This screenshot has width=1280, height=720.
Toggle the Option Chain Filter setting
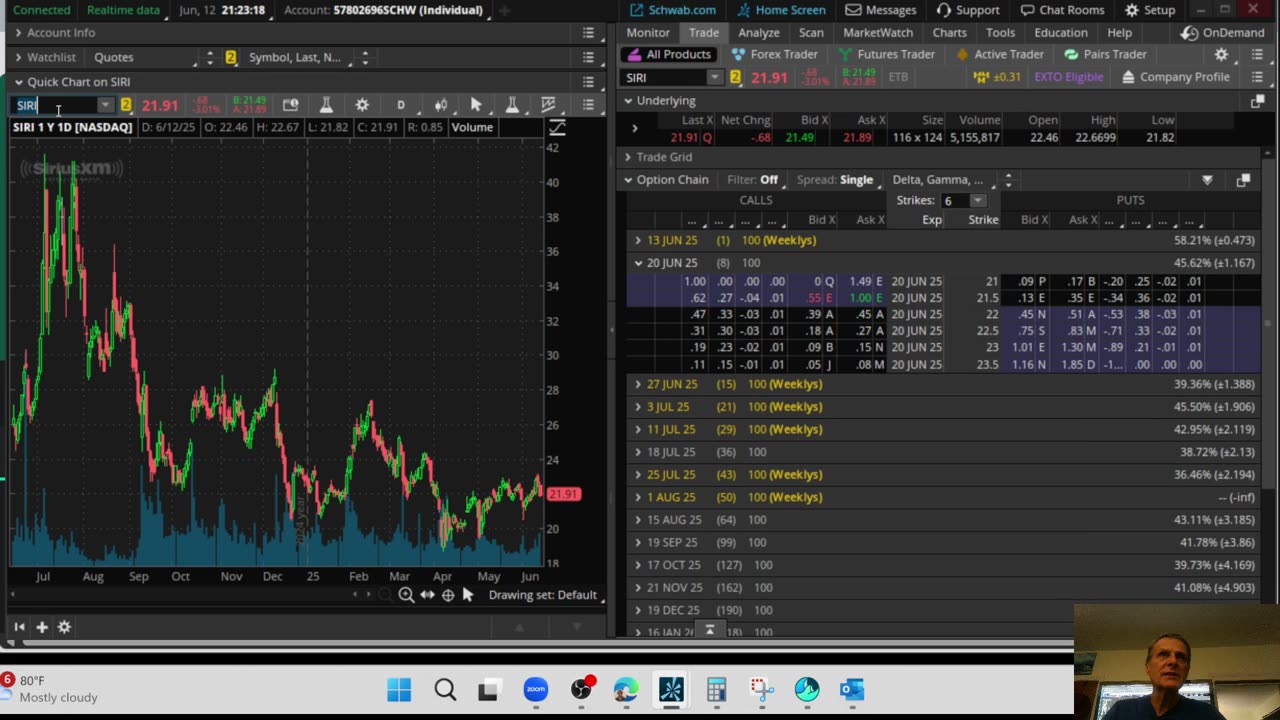tap(752, 180)
